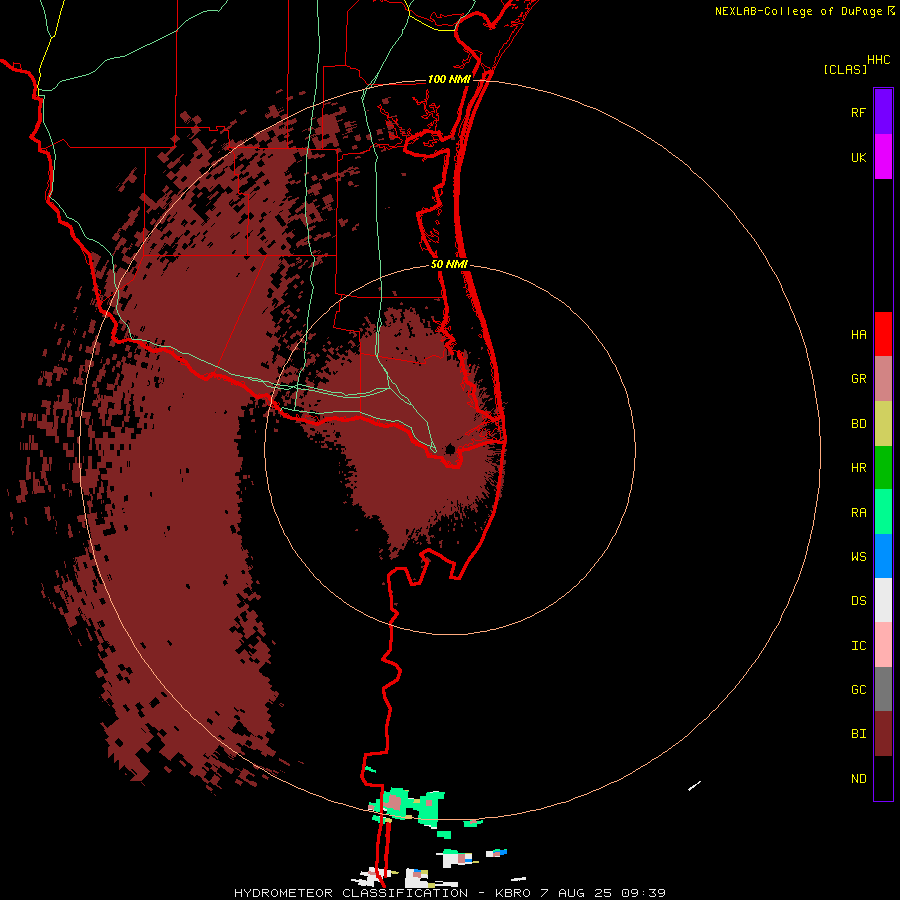
Task: Click the 100 NMI range ring label
Action: 449,79
